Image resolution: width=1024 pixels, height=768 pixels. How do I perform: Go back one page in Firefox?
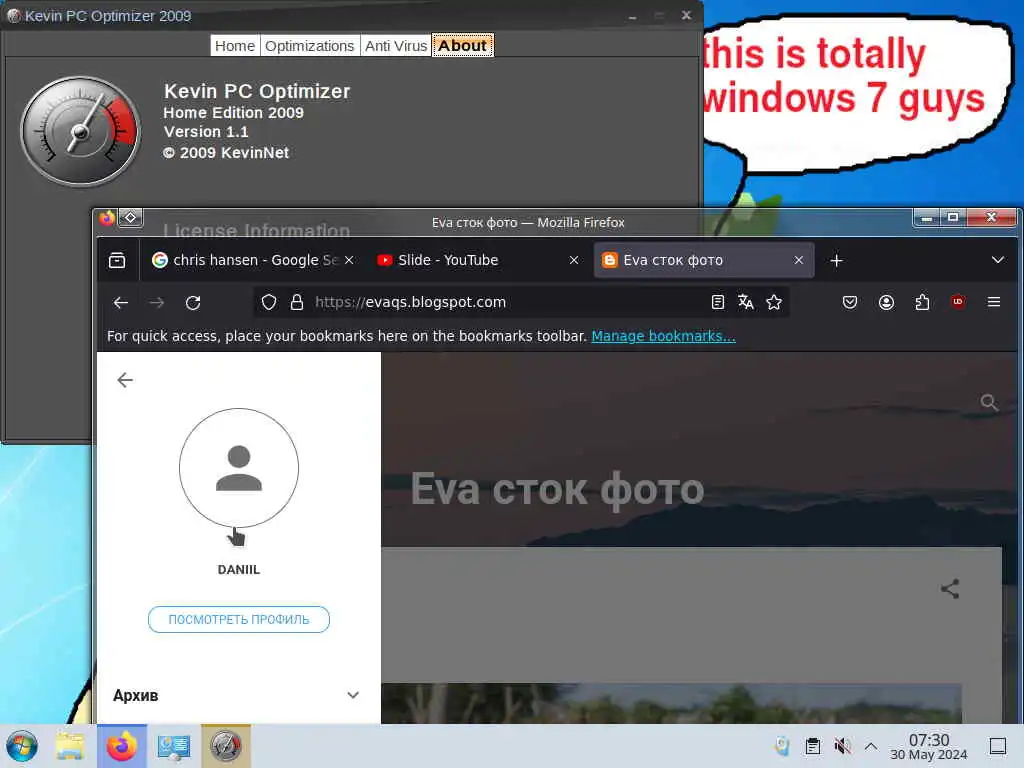[121, 302]
